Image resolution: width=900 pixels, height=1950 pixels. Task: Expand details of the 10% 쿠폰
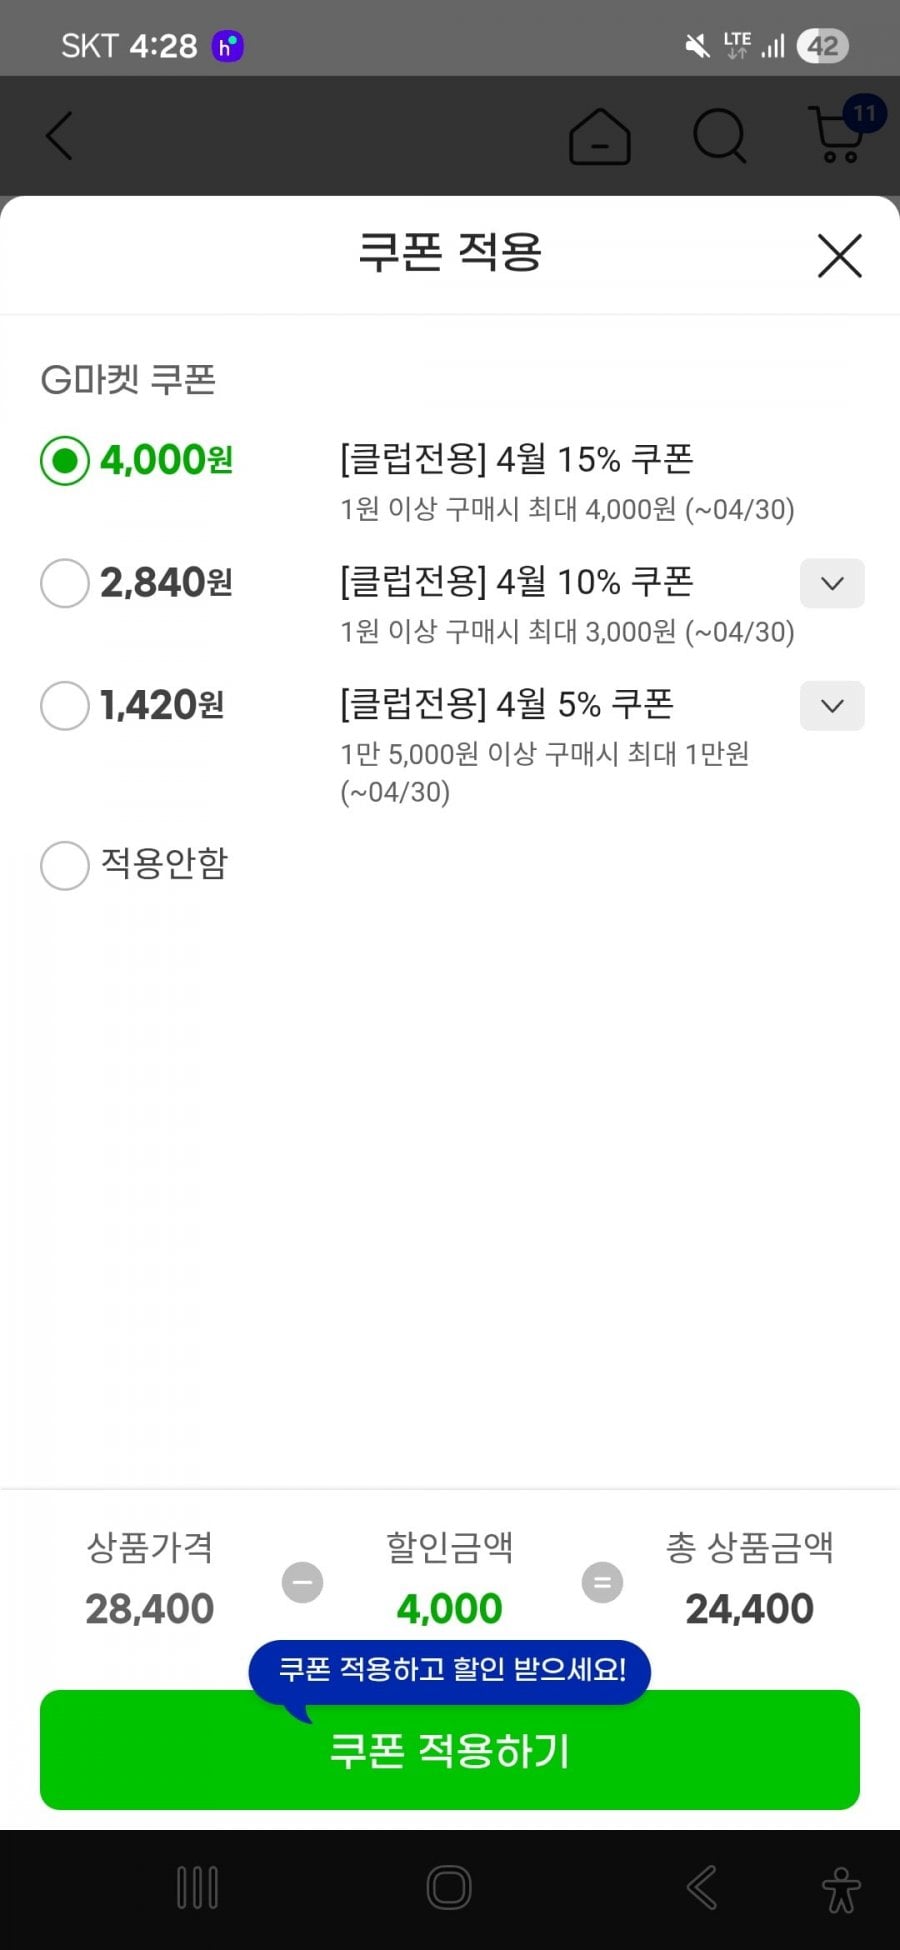[x=832, y=583]
